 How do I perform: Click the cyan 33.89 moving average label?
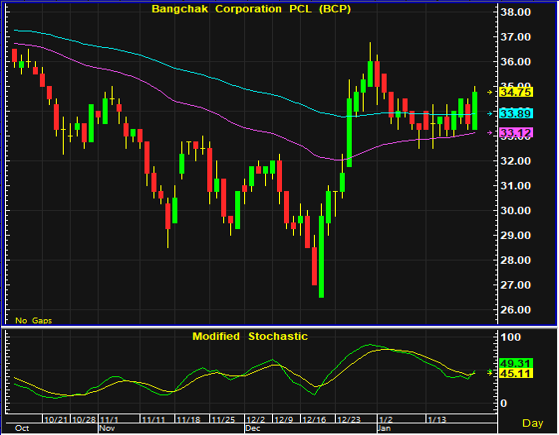[x=516, y=114]
